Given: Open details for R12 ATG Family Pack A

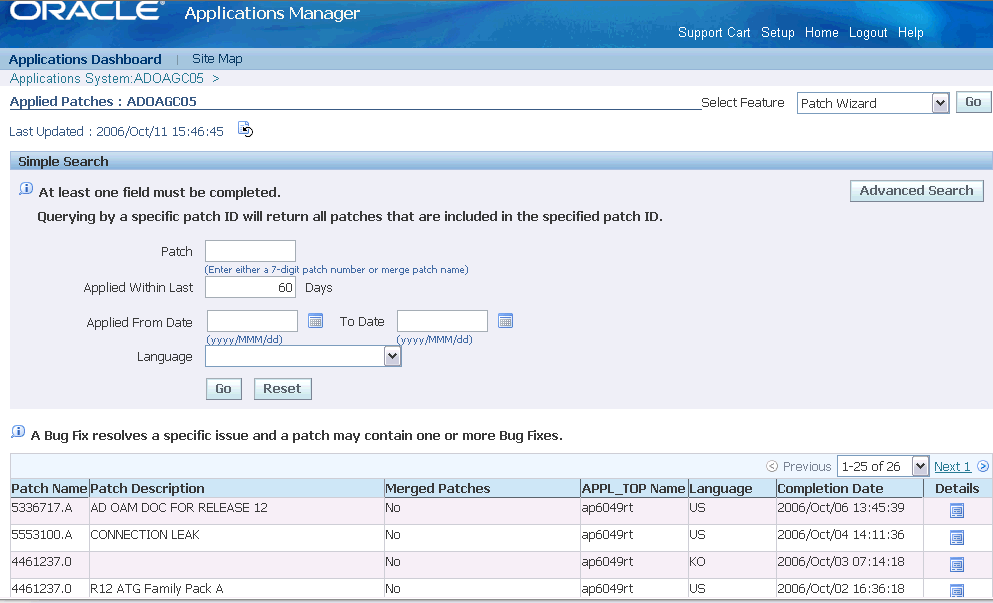Looking at the screenshot, I should (957, 590).
